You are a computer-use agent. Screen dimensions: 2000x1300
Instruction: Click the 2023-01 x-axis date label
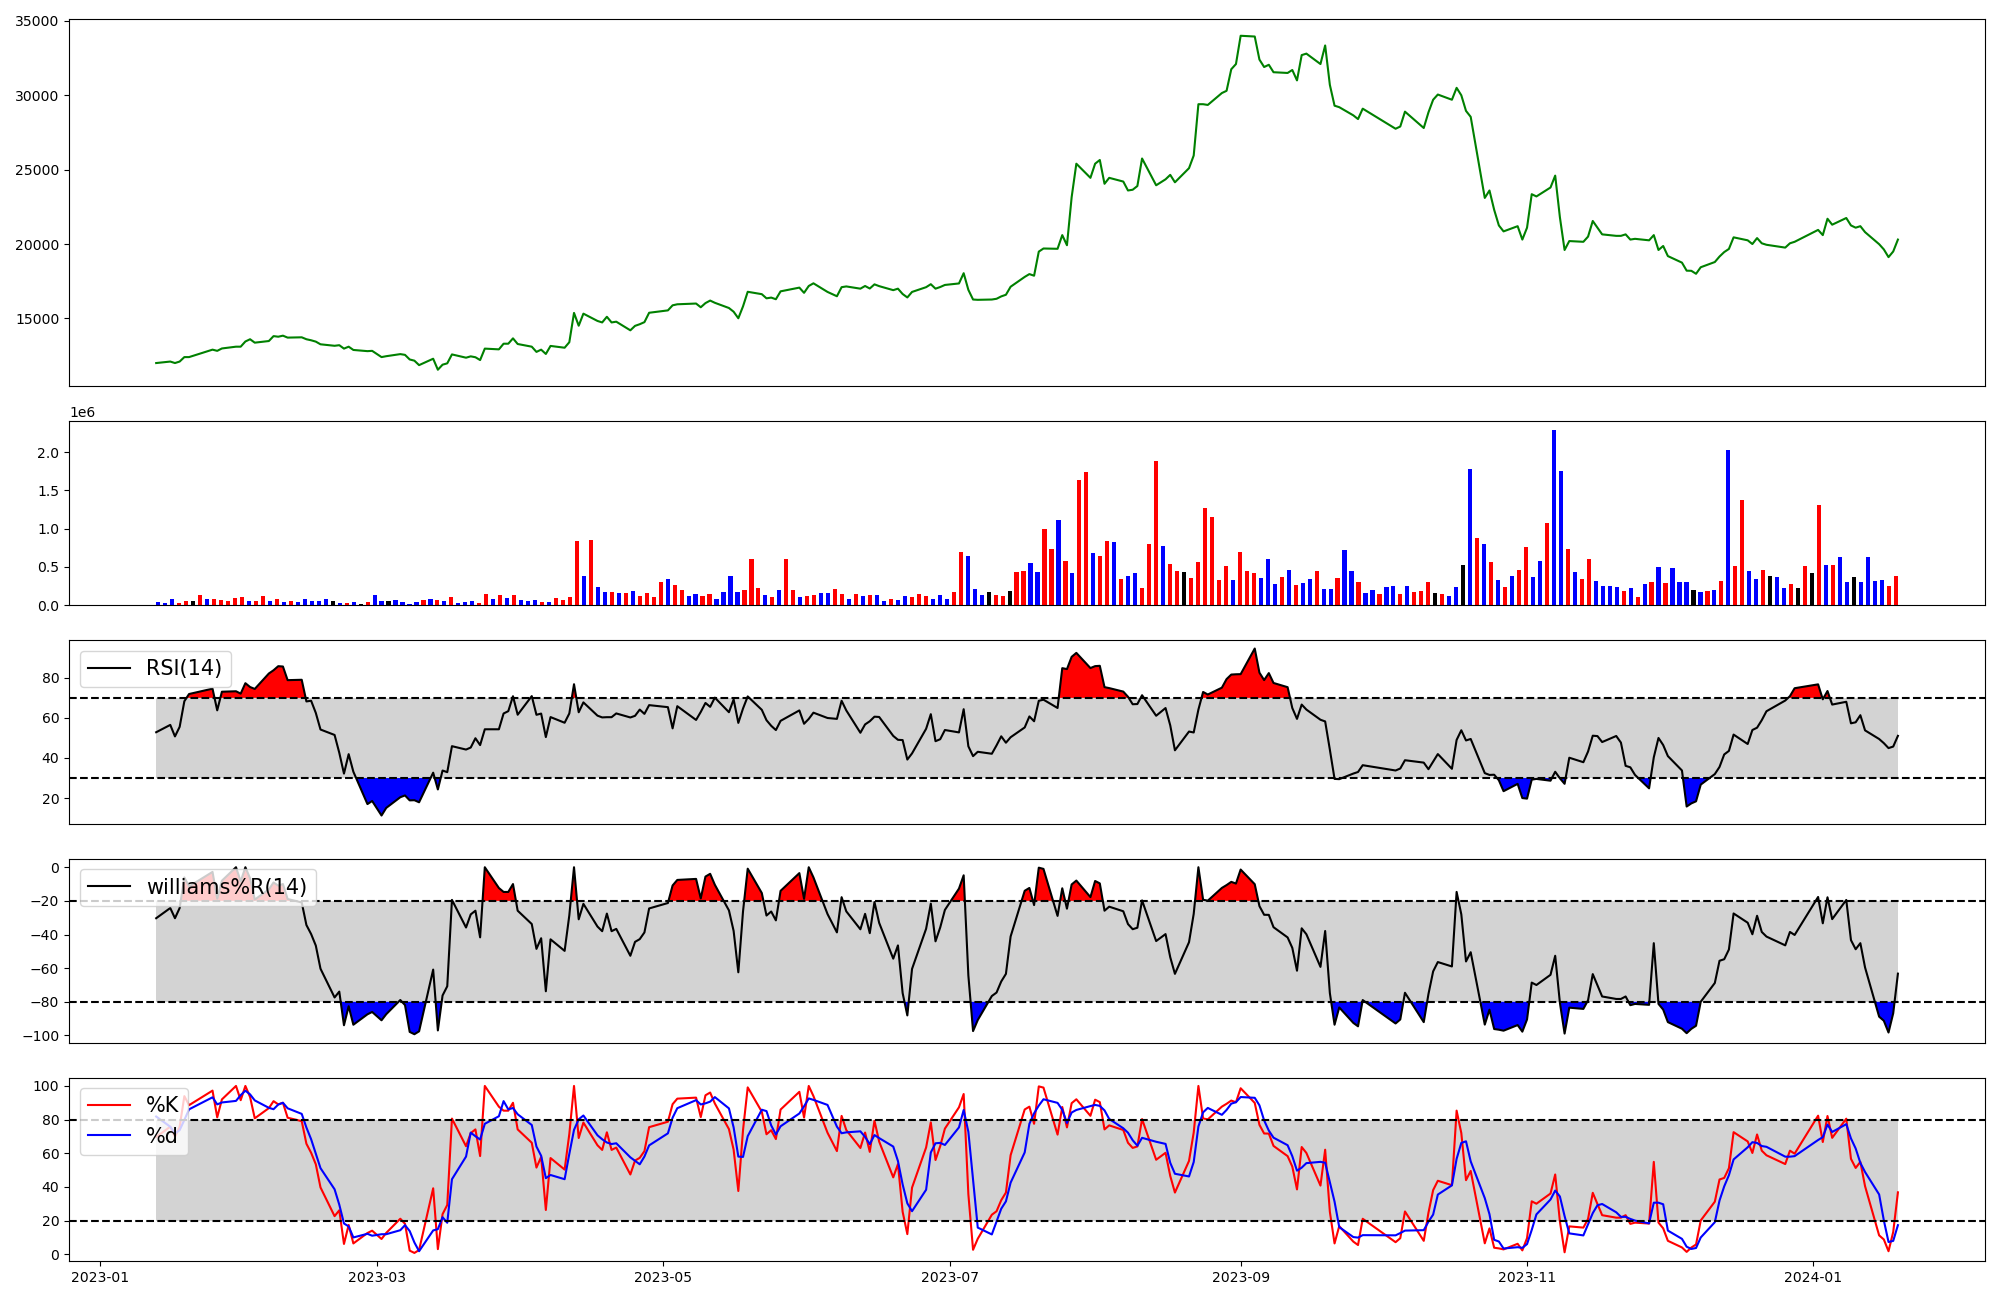[100, 1277]
